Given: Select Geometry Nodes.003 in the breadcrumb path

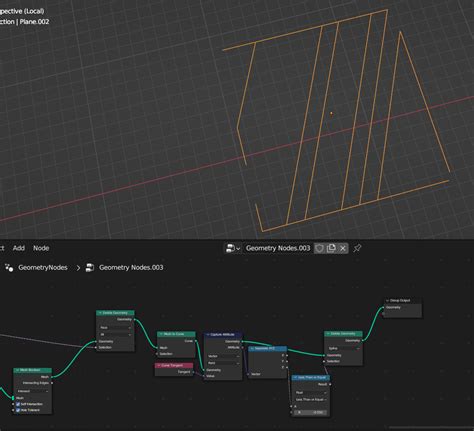Looking at the screenshot, I should [131, 267].
